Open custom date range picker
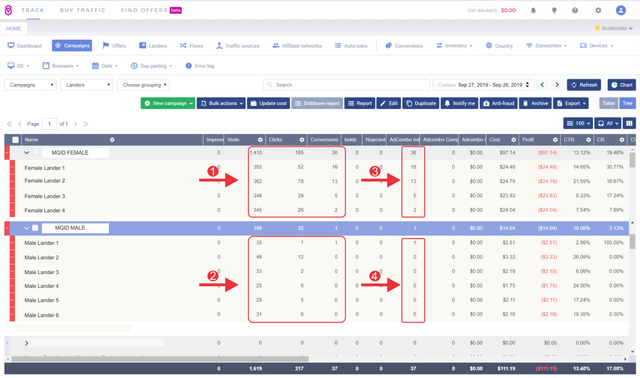 (483, 85)
